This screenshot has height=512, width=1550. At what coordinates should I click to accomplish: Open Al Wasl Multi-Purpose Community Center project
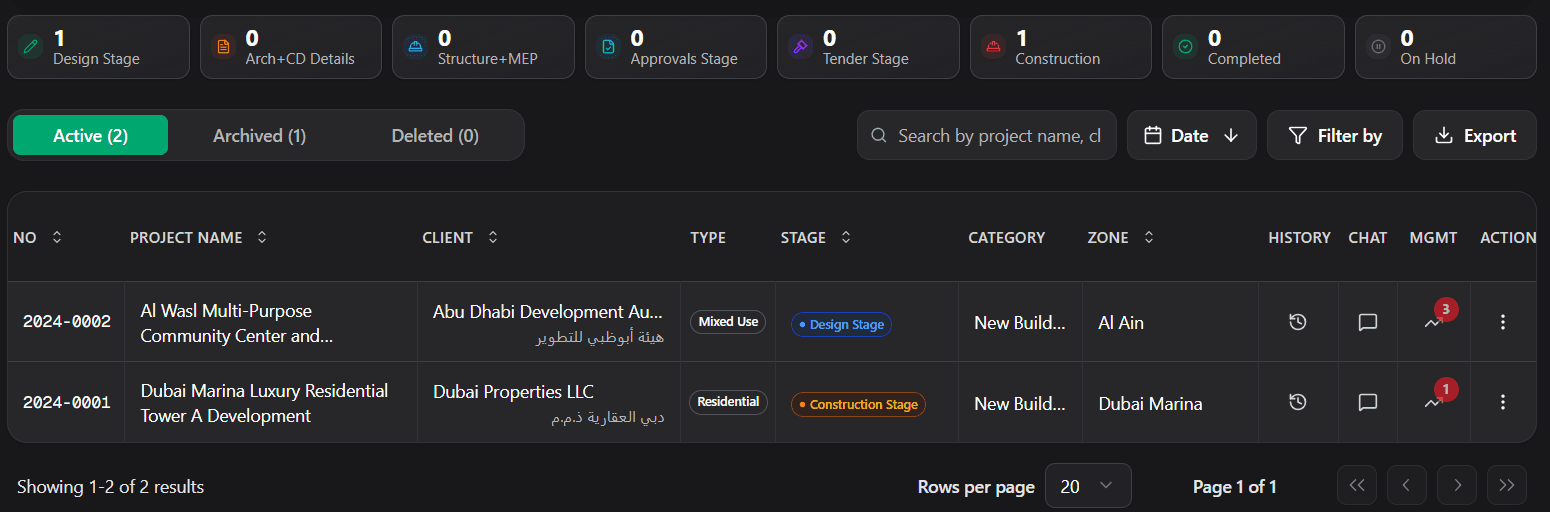pyautogui.click(x=237, y=323)
